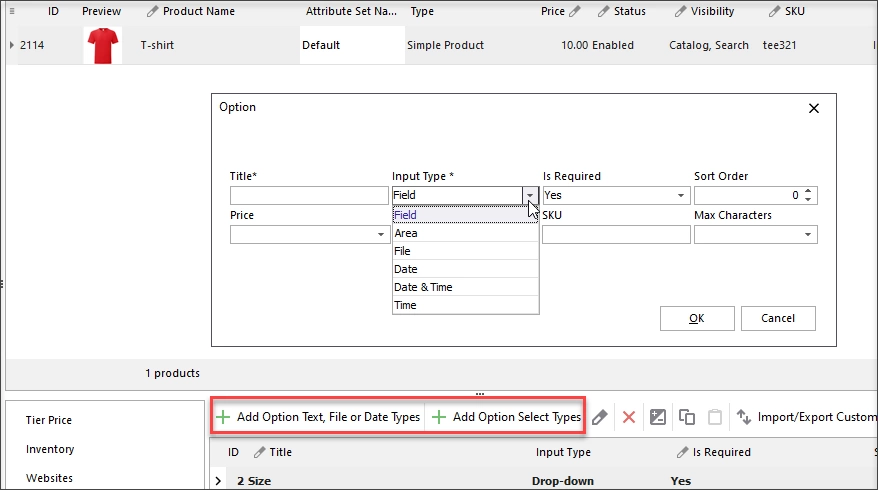Choose Date in the Input Type list
The height and width of the screenshot is (490, 878).
[465, 269]
